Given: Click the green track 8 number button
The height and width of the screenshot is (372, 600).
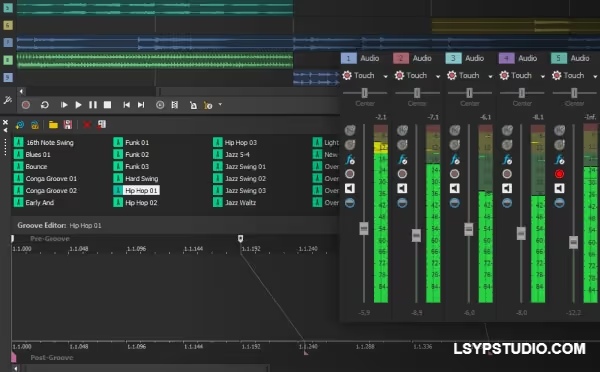Looking at the screenshot, I should [x=8, y=60].
